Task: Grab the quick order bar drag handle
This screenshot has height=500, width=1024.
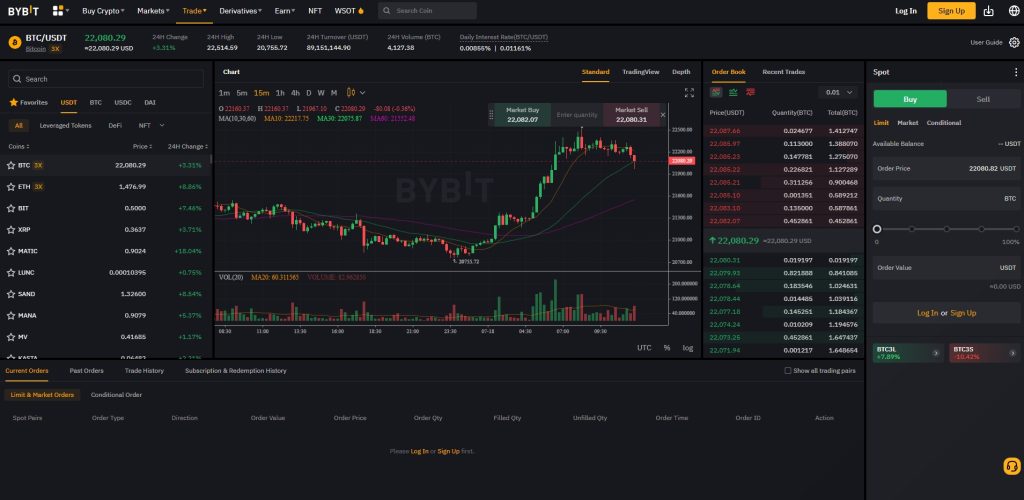Action: tap(491, 115)
